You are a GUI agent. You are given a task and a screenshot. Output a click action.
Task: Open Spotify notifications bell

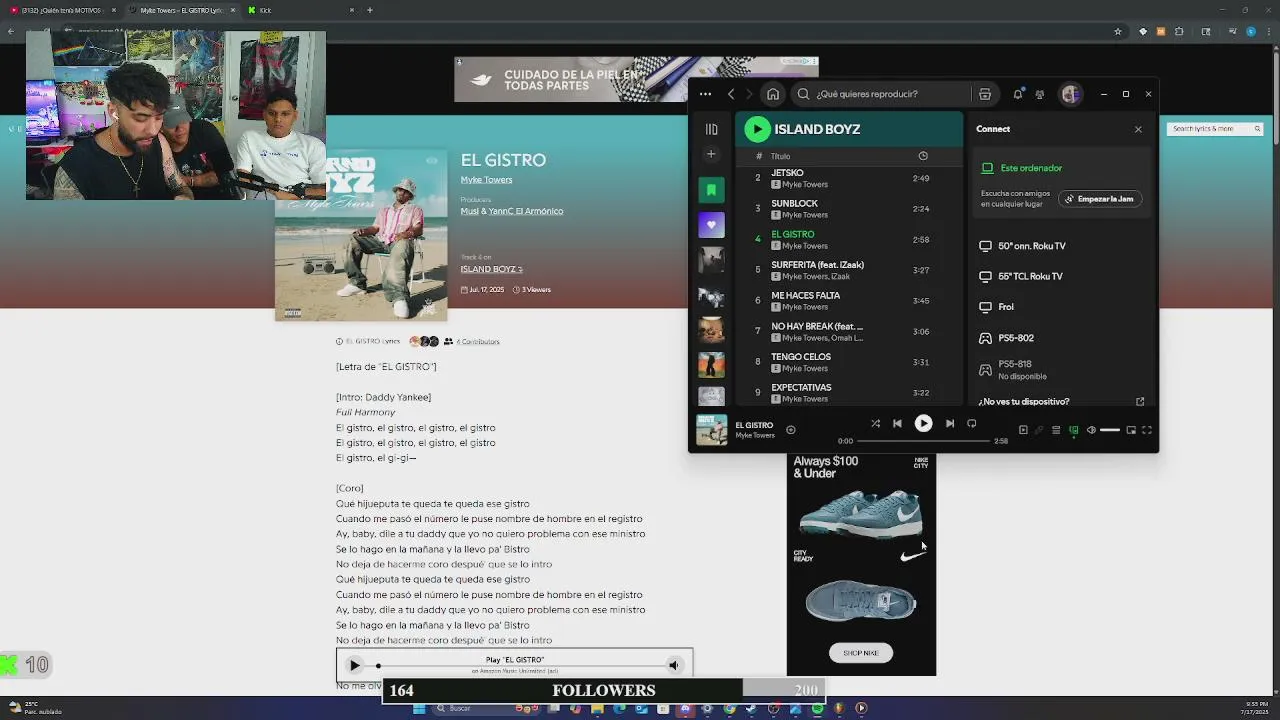(x=1018, y=94)
